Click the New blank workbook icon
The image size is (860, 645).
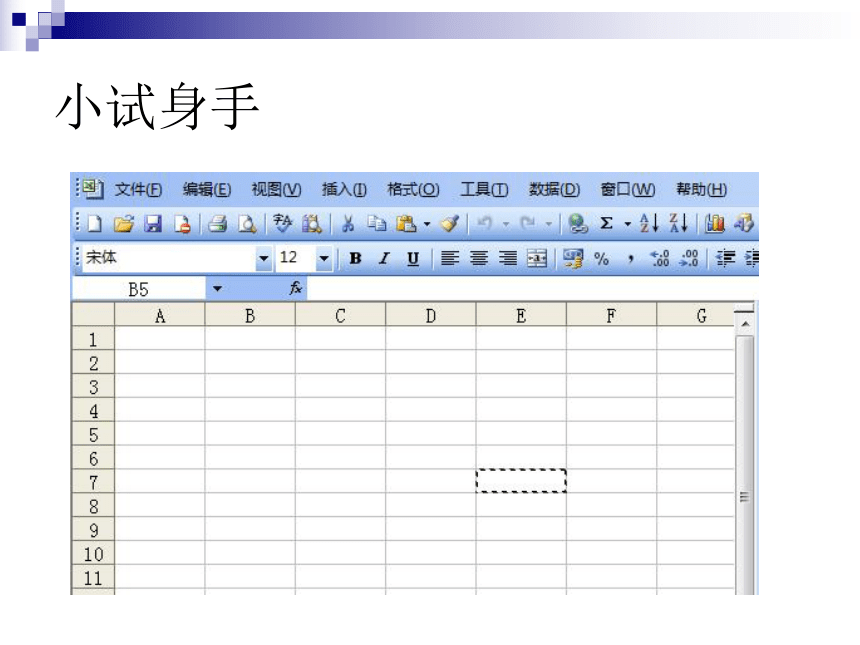tap(95, 224)
